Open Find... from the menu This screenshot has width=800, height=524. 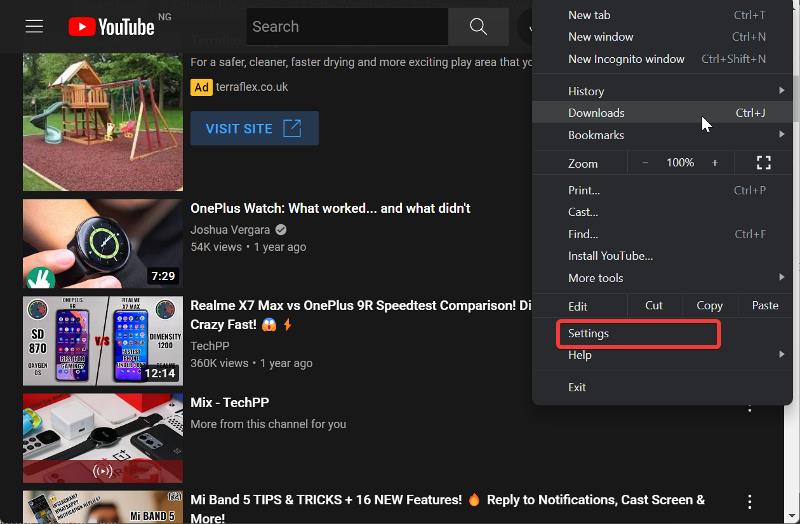coord(662,234)
